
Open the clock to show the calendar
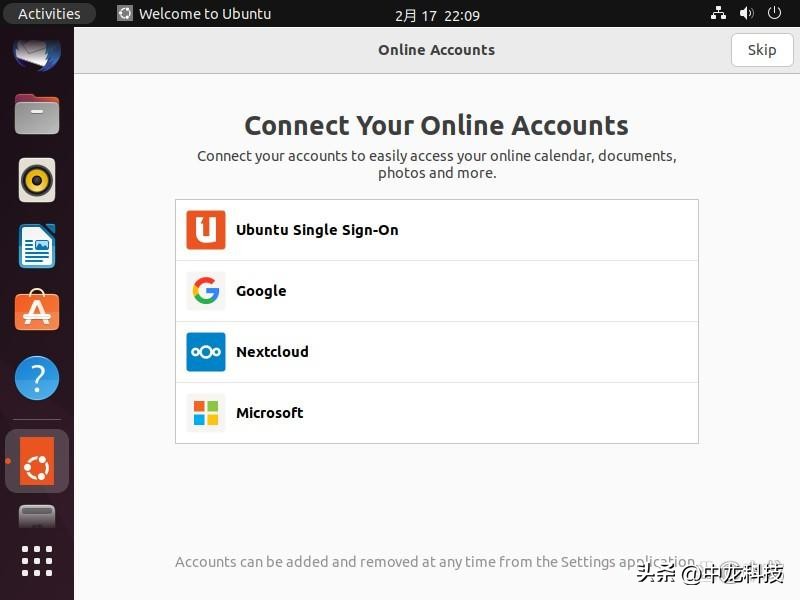click(x=436, y=13)
